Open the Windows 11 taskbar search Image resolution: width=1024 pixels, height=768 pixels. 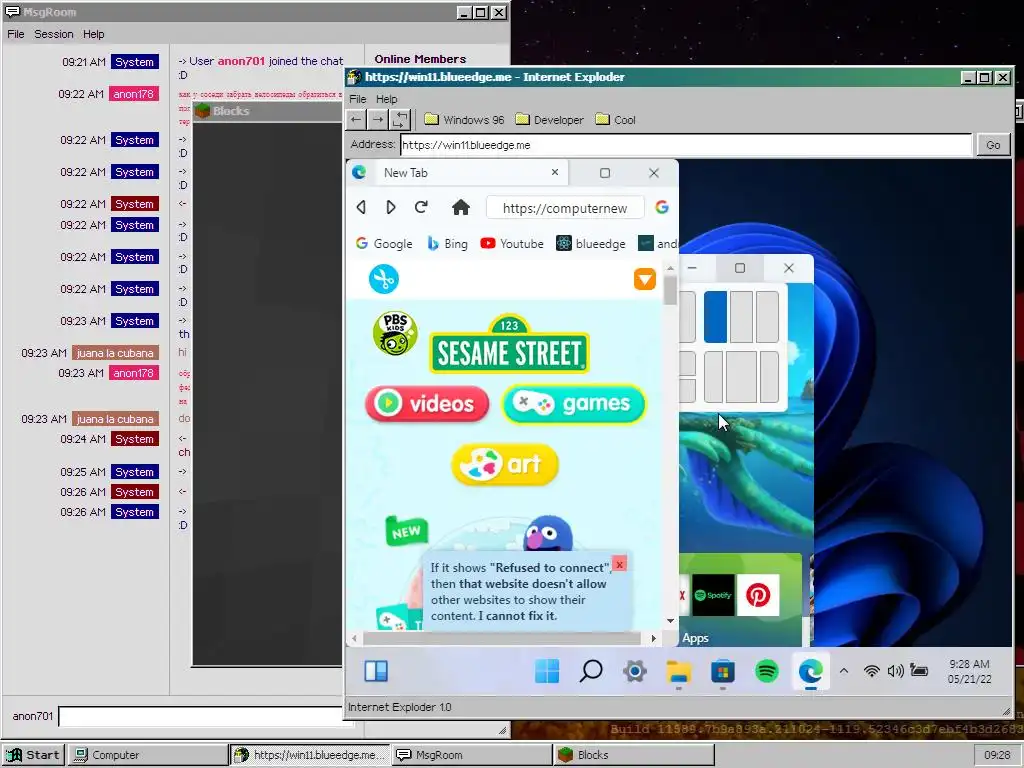[591, 671]
